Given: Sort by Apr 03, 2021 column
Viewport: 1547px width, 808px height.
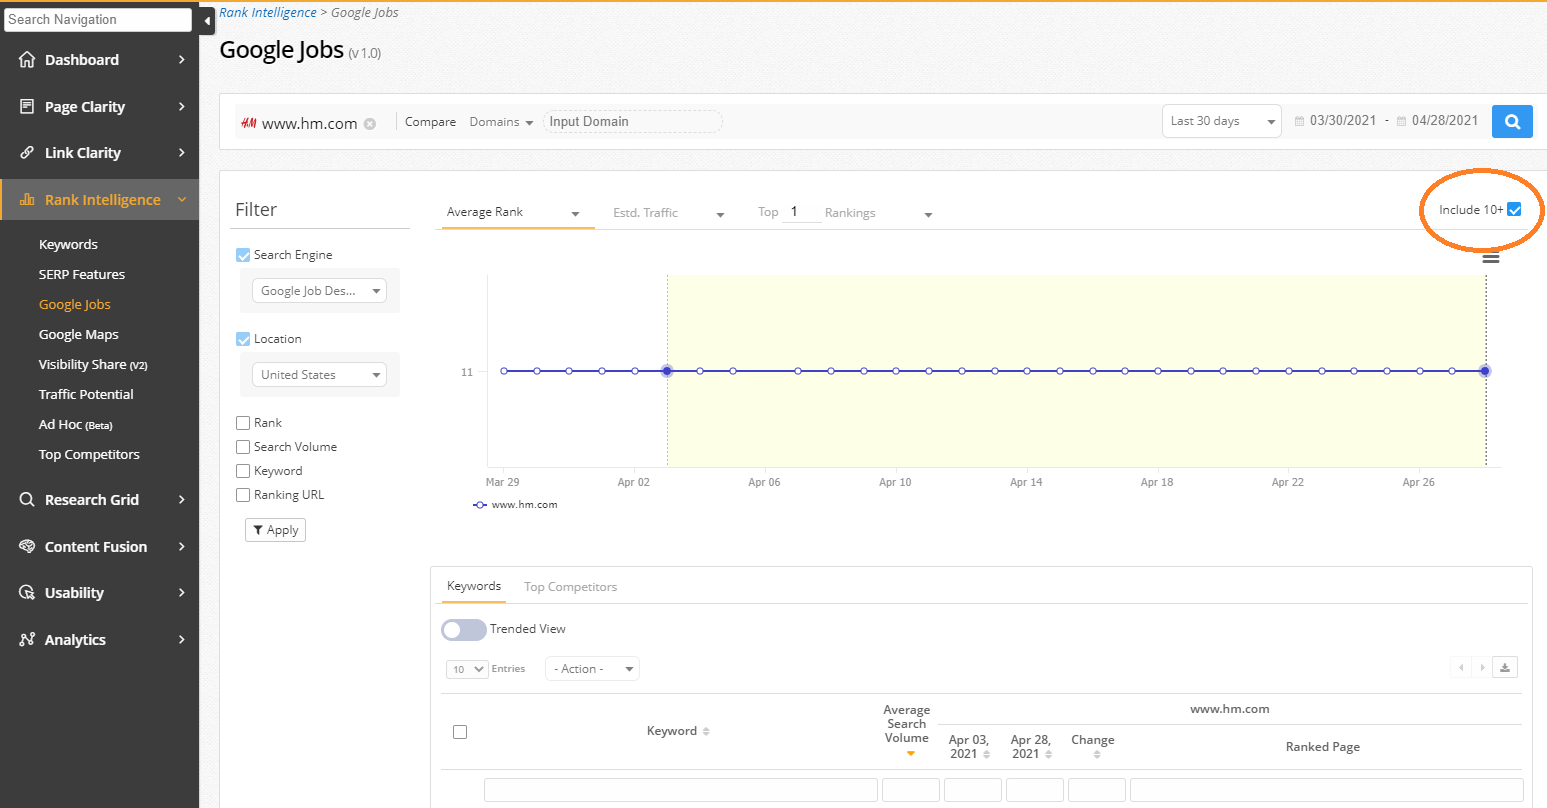Looking at the screenshot, I should coord(987,754).
